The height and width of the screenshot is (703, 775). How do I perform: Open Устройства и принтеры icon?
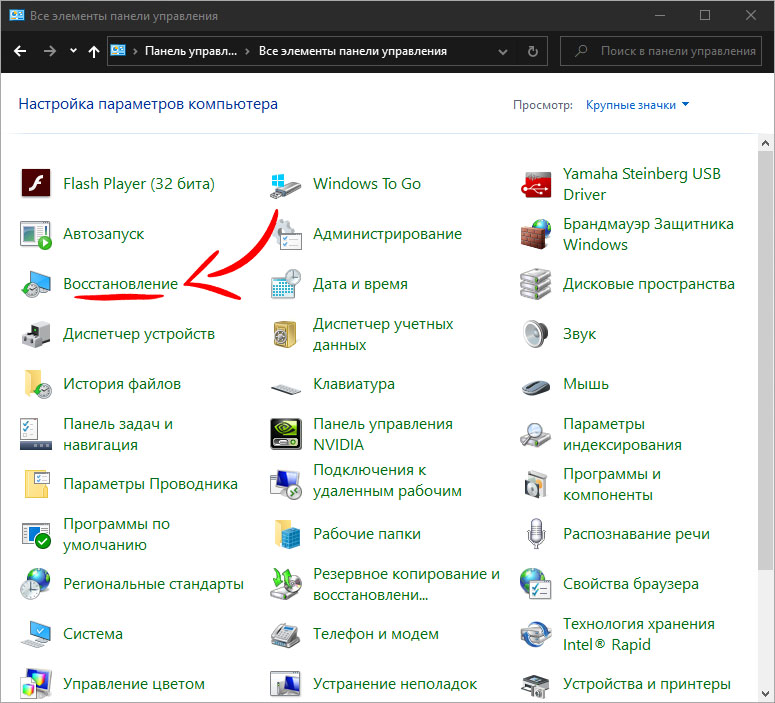[x=536, y=685]
